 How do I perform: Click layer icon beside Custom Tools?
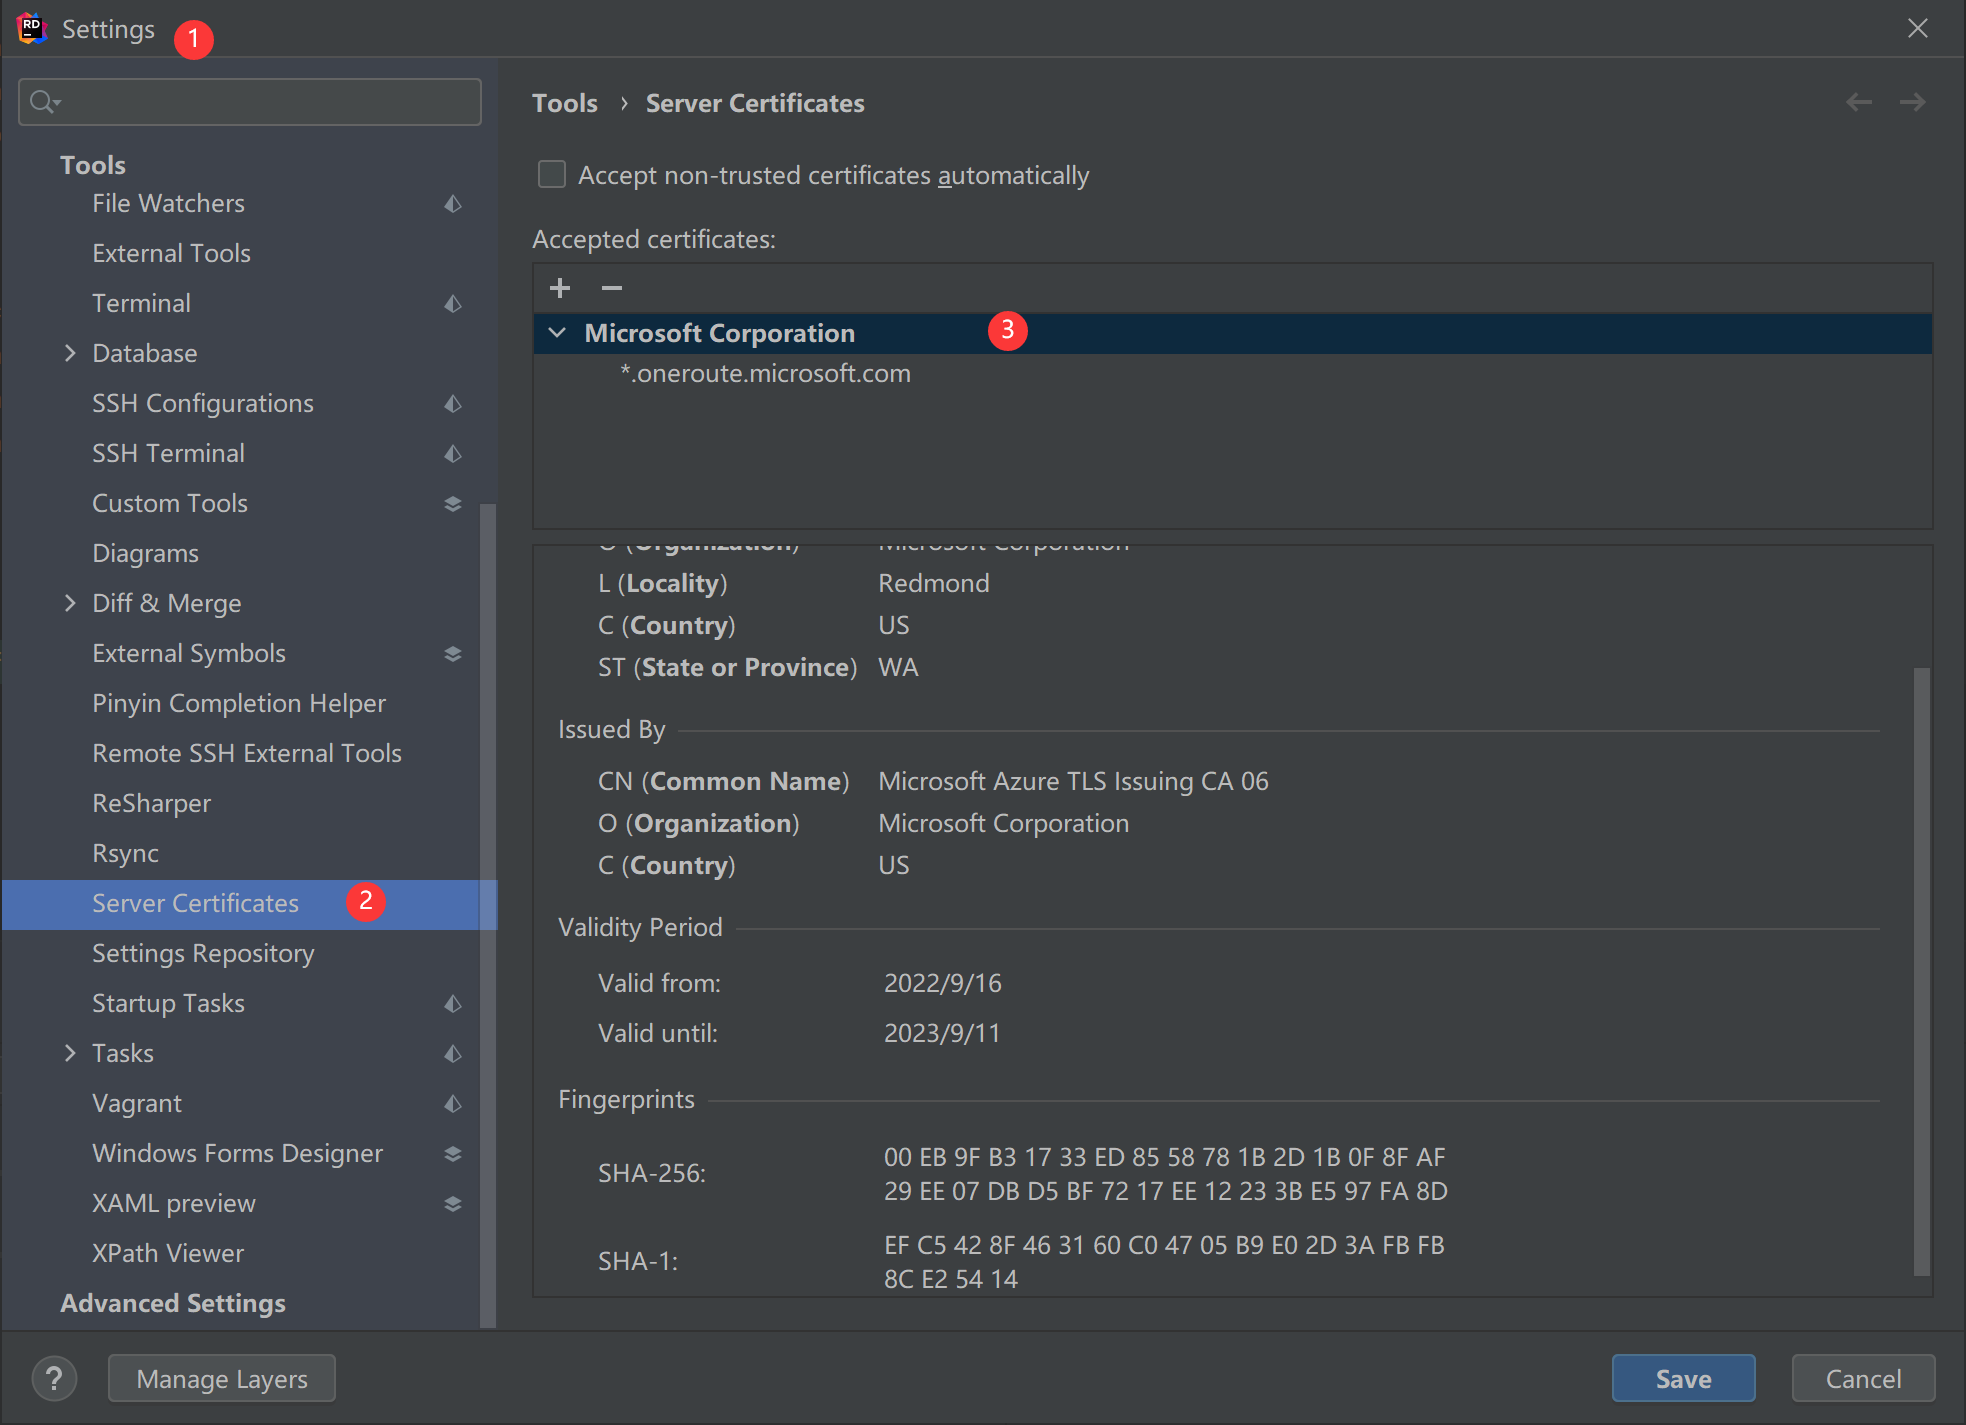point(453,503)
